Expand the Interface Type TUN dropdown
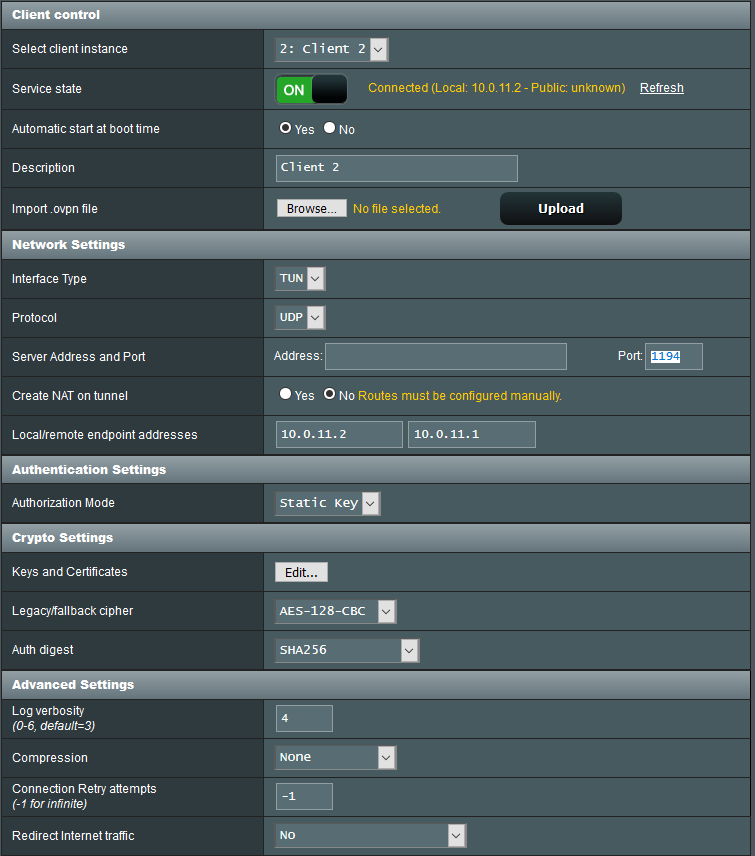755x856 pixels. pos(300,279)
